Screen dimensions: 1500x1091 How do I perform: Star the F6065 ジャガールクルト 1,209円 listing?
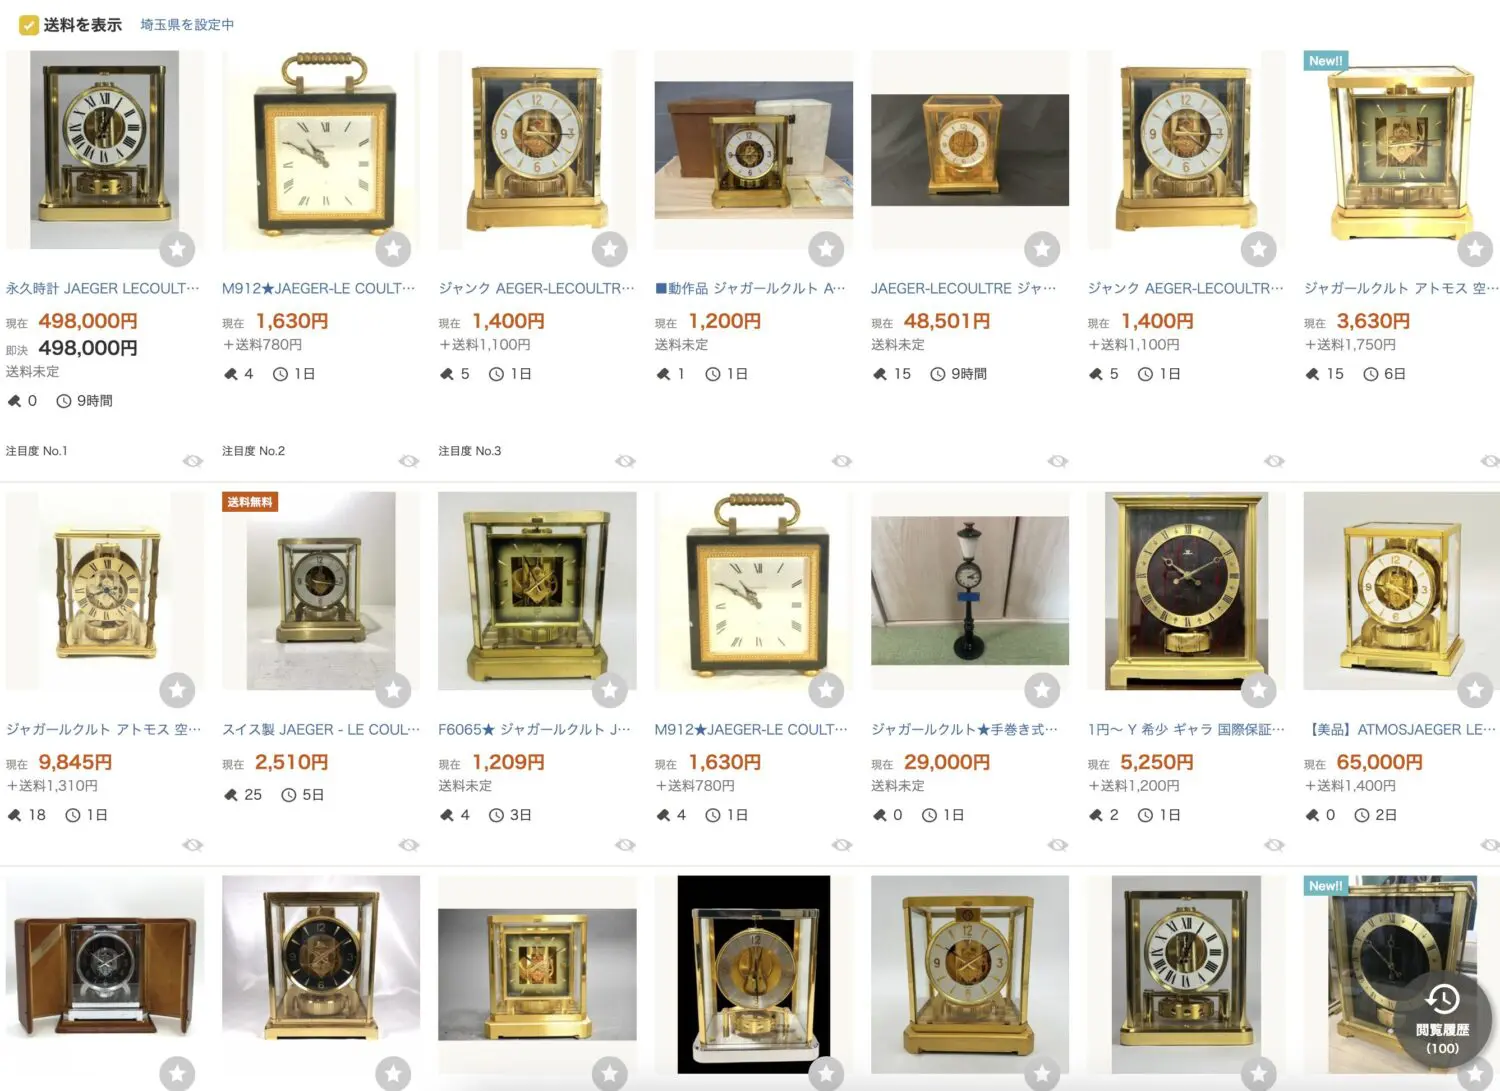609,690
